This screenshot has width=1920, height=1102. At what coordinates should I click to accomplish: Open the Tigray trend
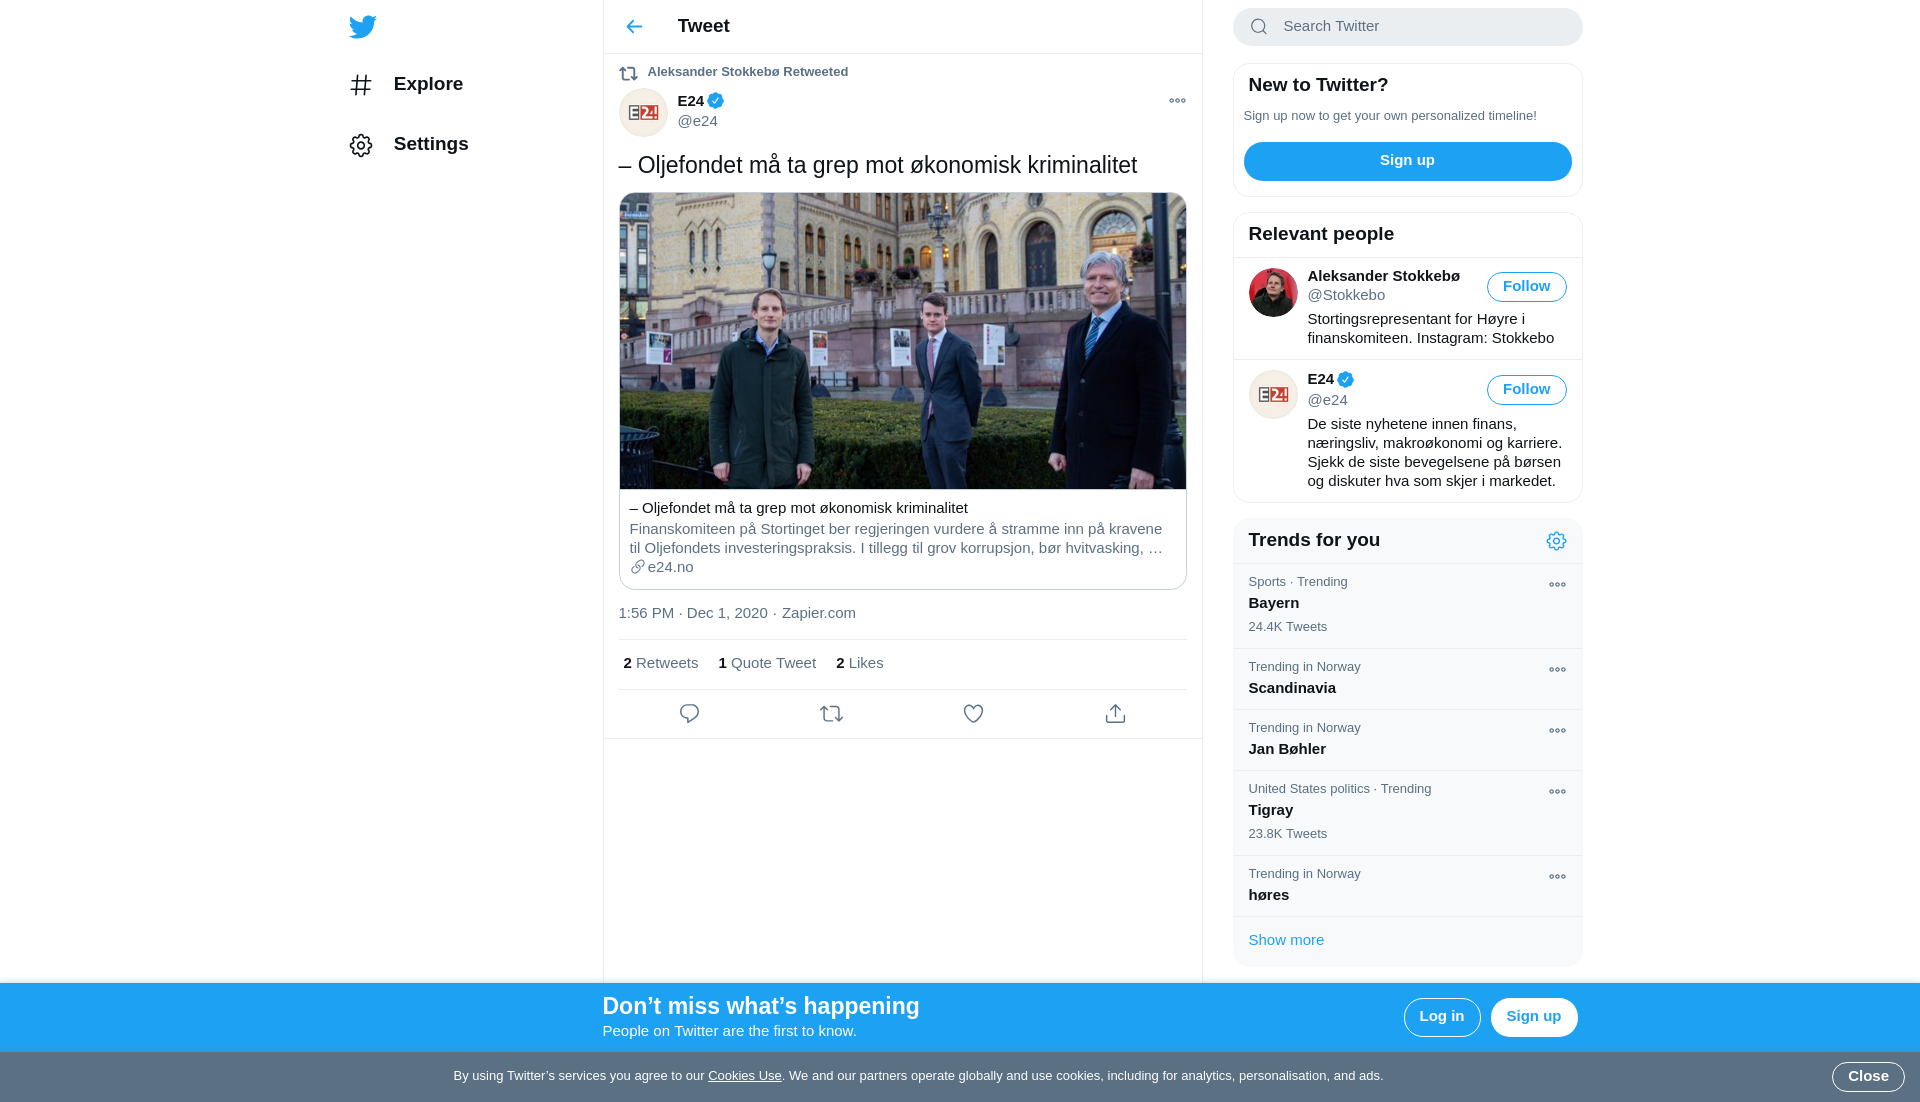[1407, 813]
